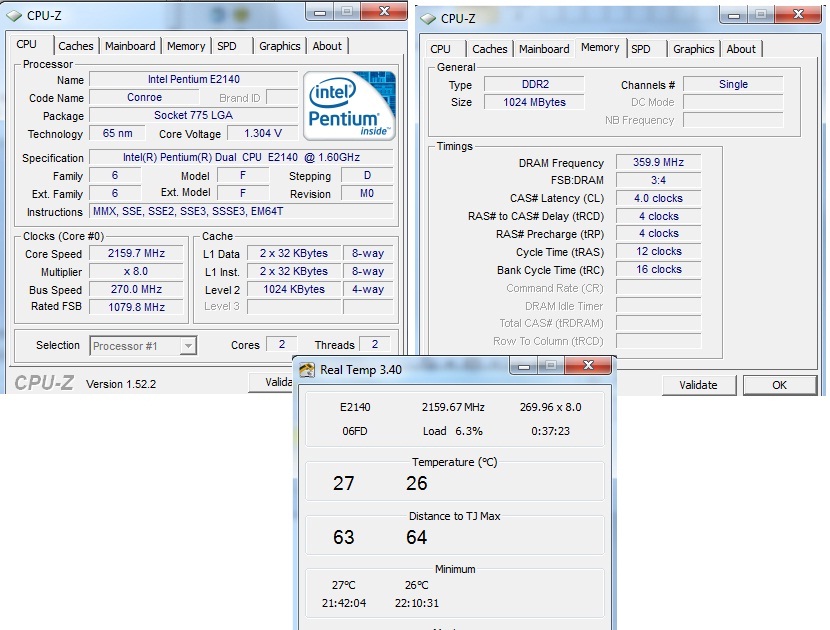This screenshot has width=830, height=630.
Task: Click the Real Temp title bar icon
Action: tap(307, 369)
